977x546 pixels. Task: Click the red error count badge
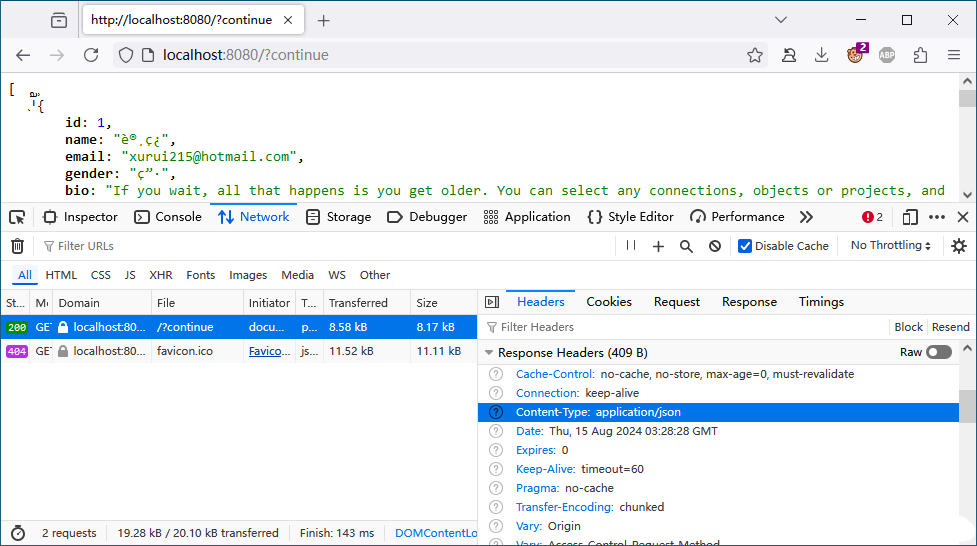coord(872,217)
